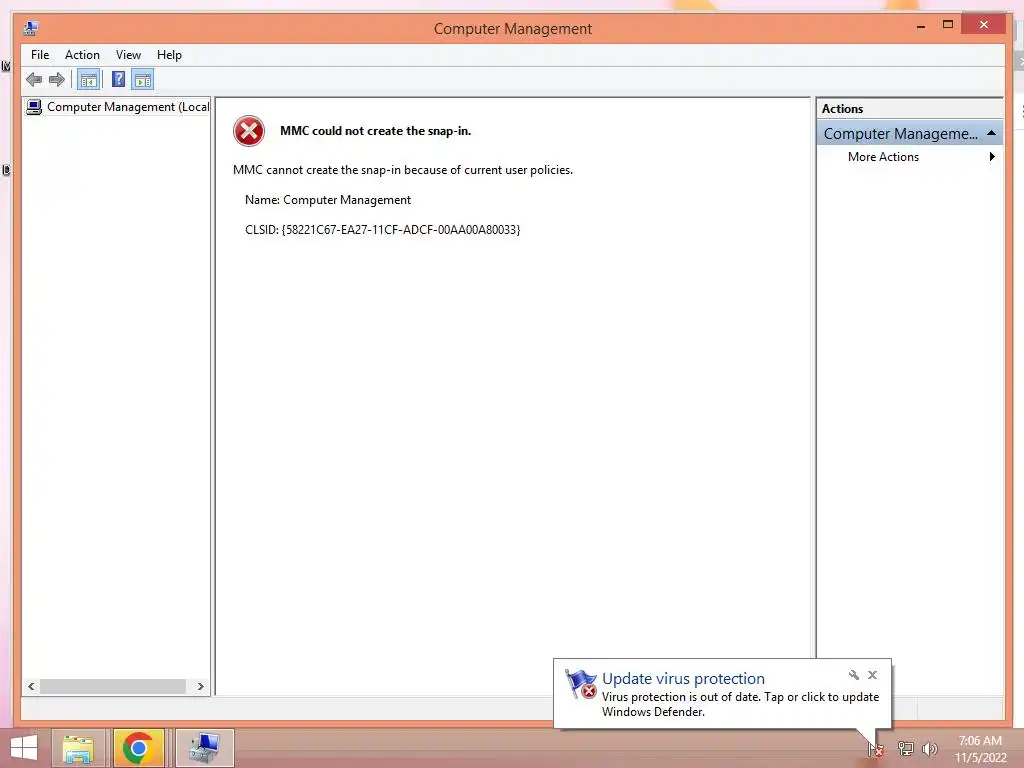Click 'MMC could not create the snap-in.' heading
This screenshot has height=768, width=1024.
click(376, 131)
